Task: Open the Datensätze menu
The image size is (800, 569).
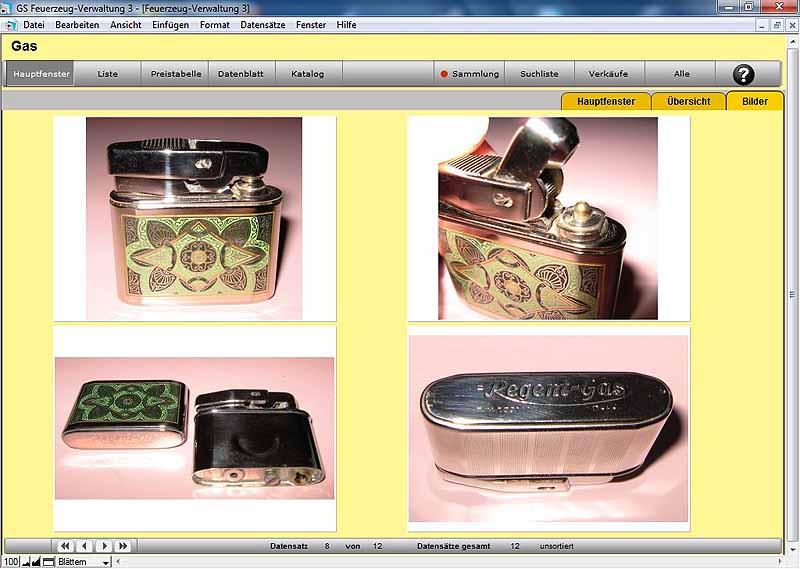Action: click(x=262, y=24)
